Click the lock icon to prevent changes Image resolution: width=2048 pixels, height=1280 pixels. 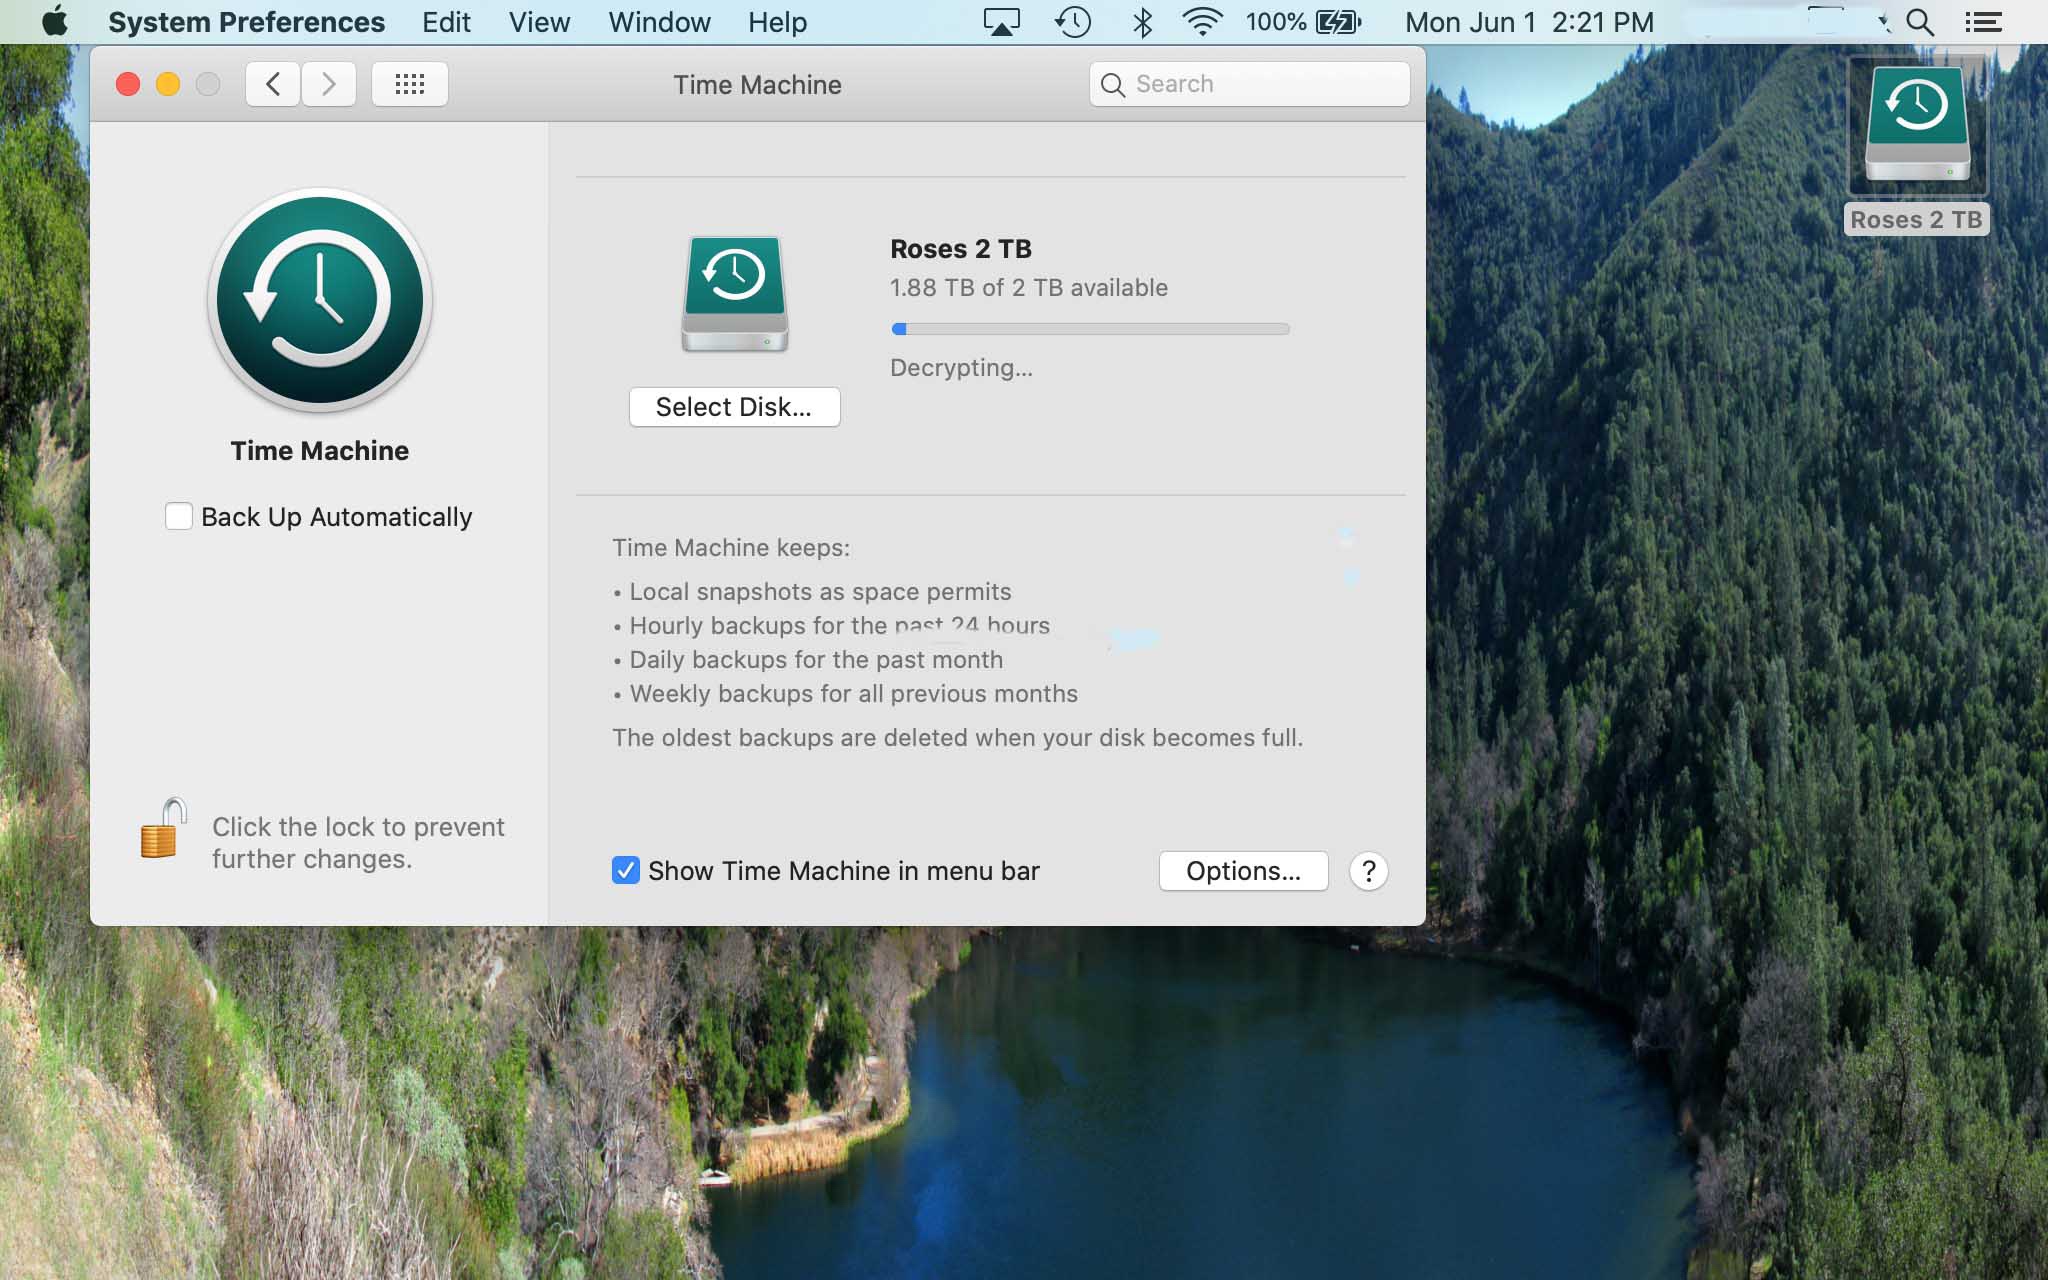coord(163,830)
